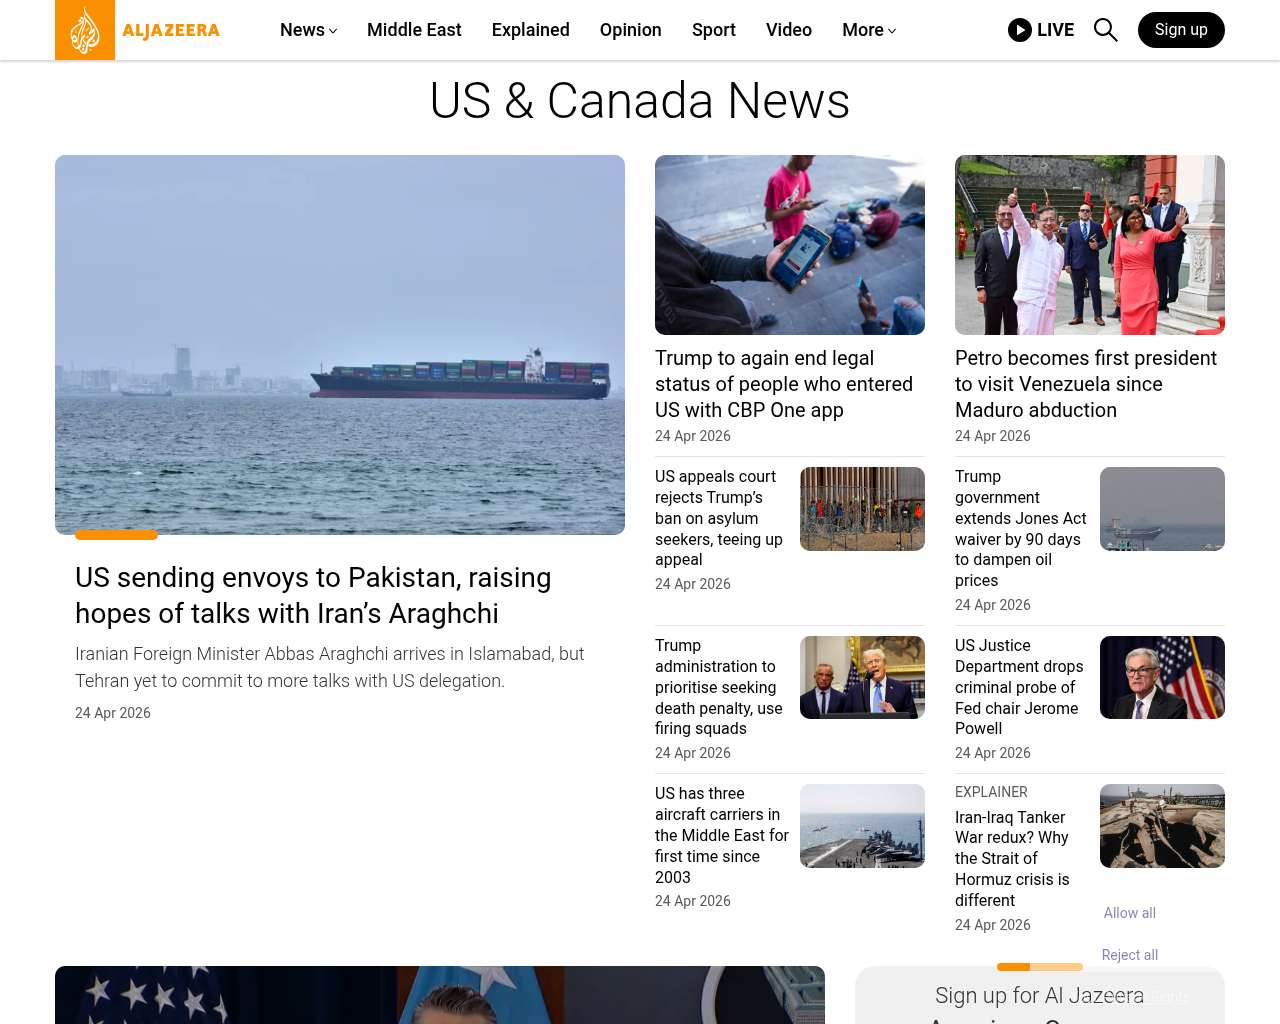Click the LIVE play icon
Image resolution: width=1280 pixels, height=1024 pixels.
pyautogui.click(x=1019, y=30)
